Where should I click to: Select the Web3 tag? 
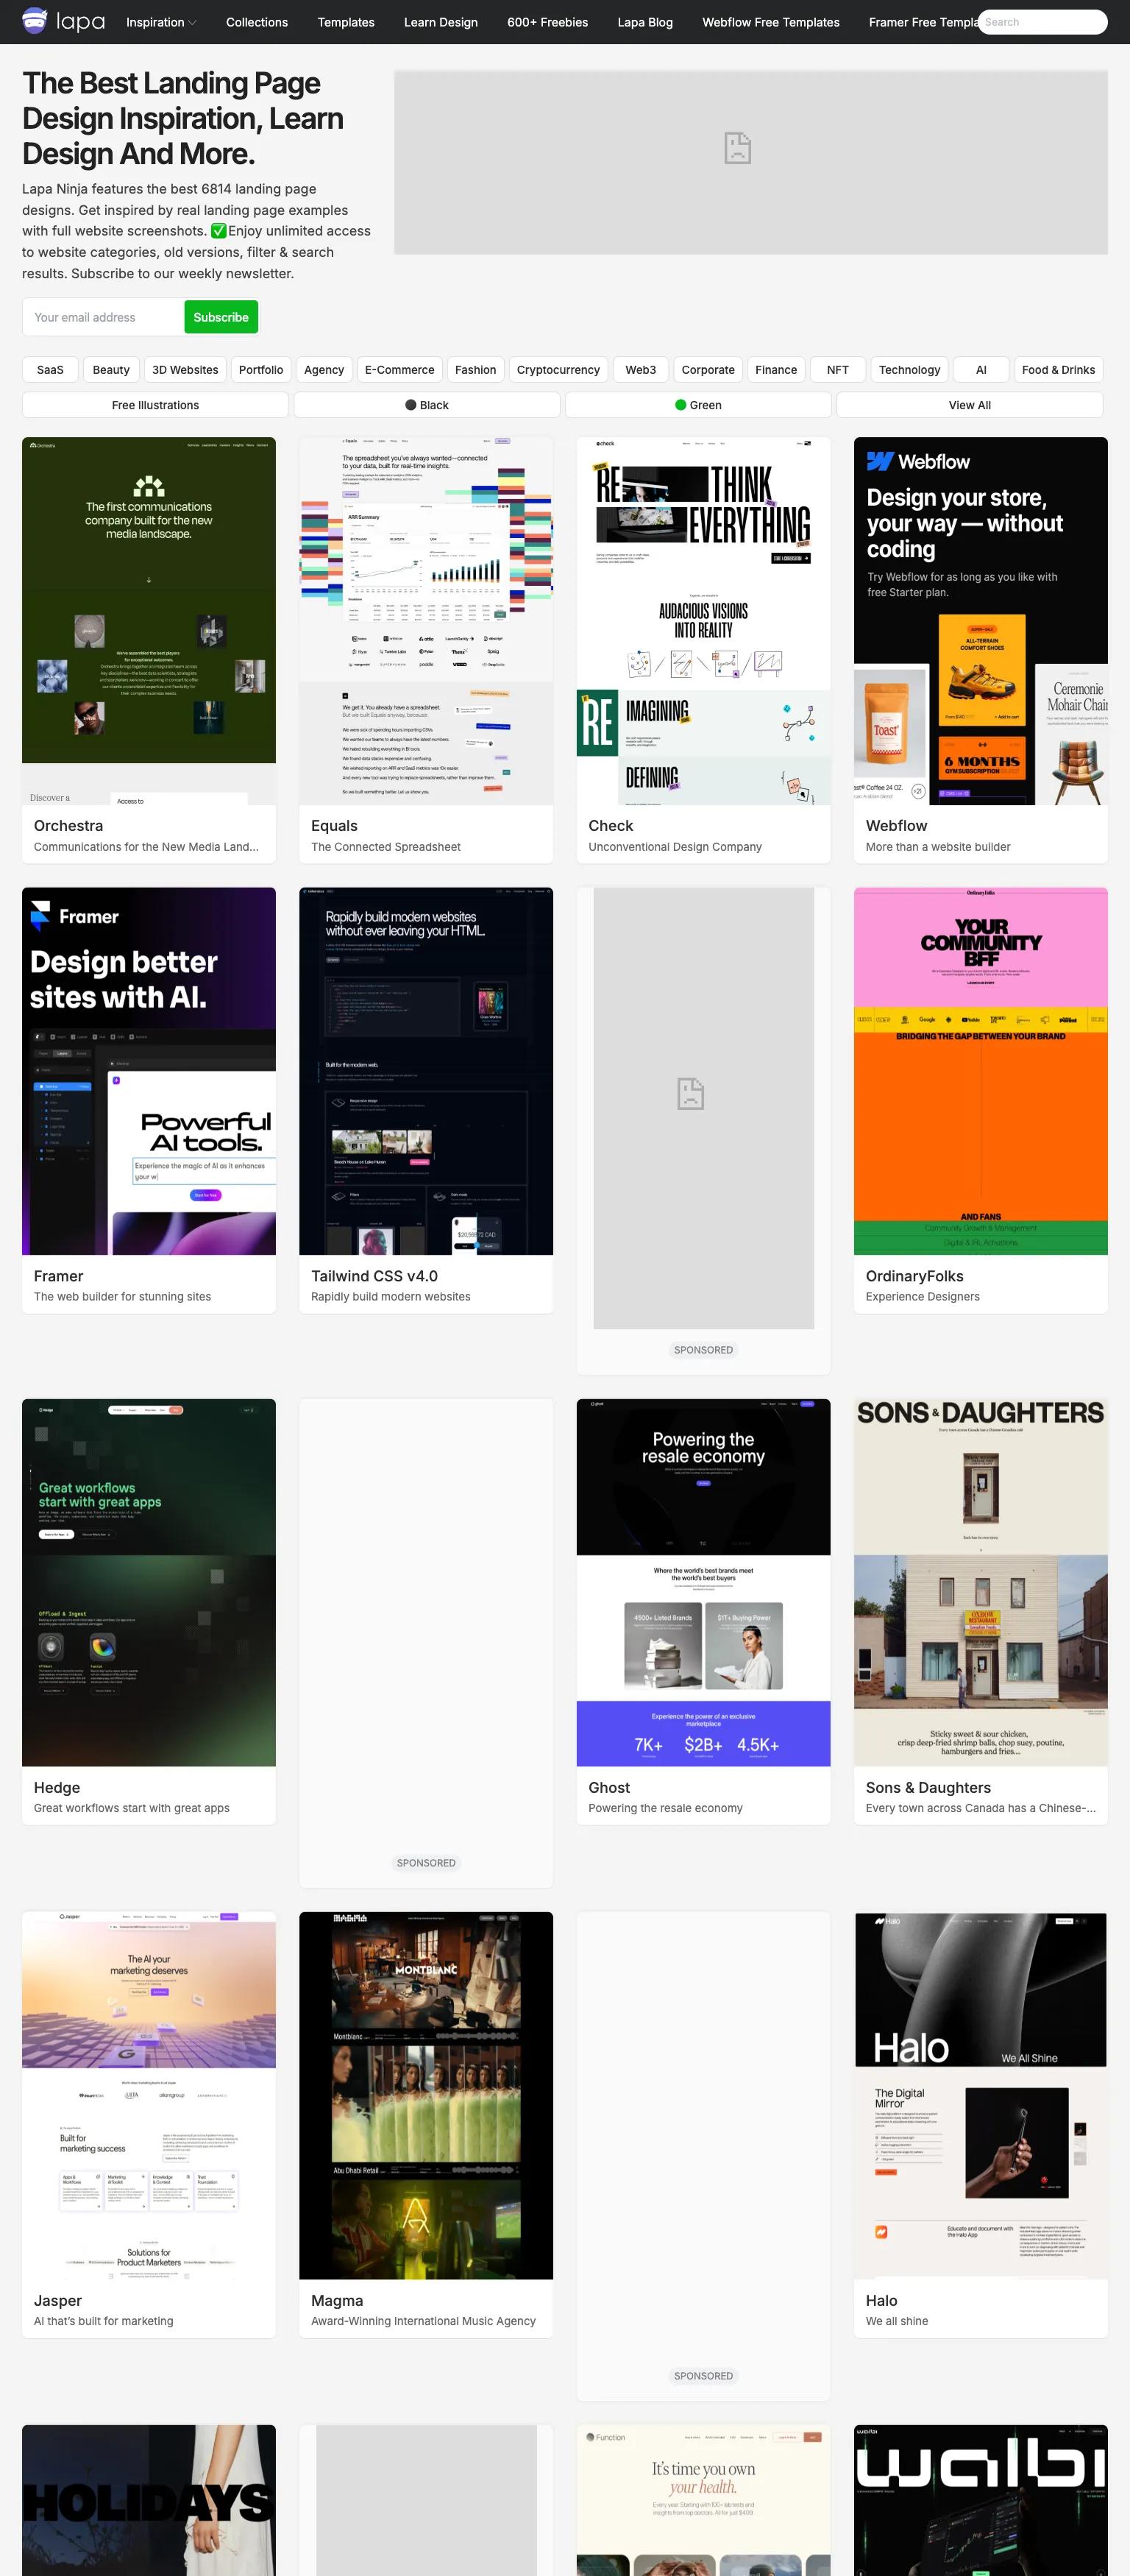[640, 370]
